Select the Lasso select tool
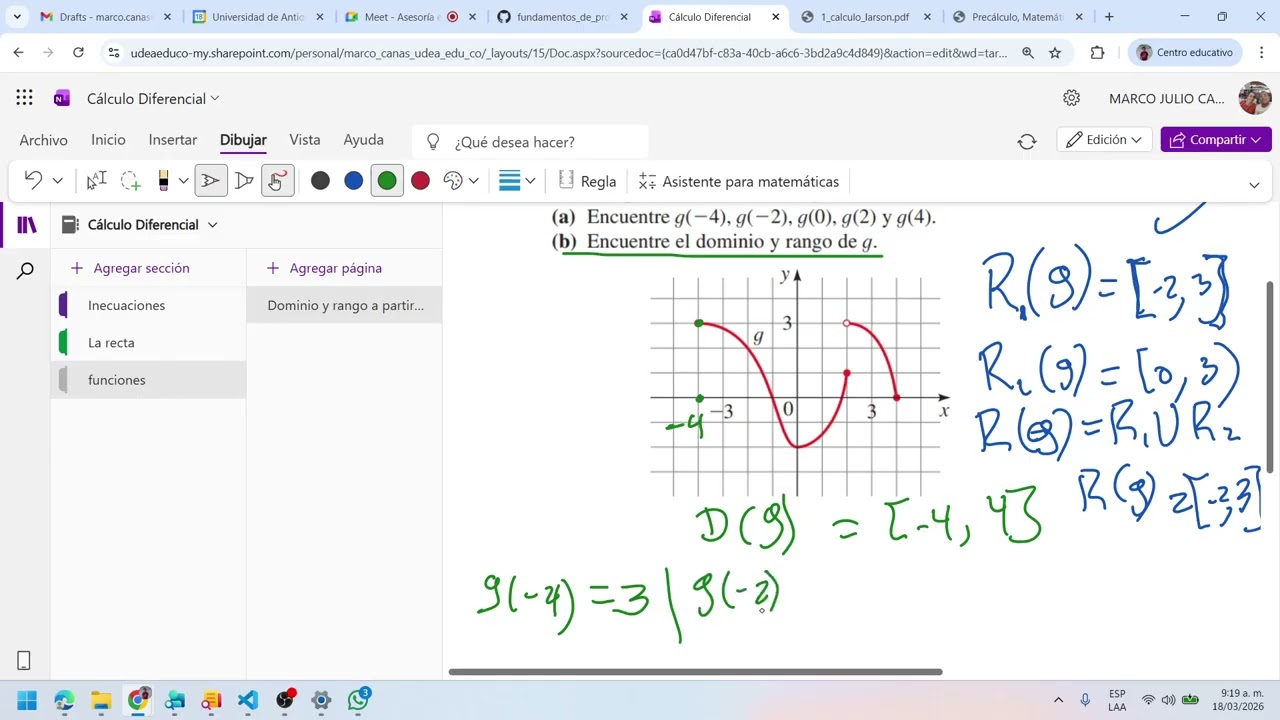1280x720 pixels. pyautogui.click(x=130, y=181)
